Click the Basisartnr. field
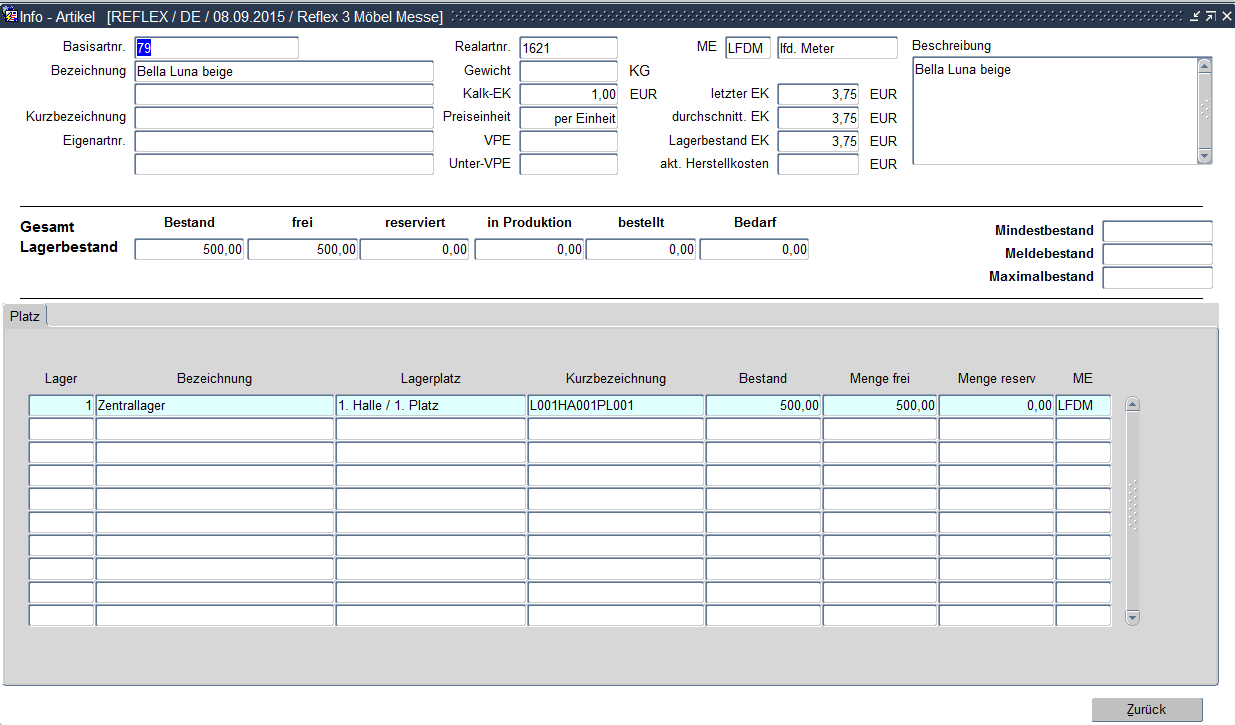The image size is (1235, 725). [x=216, y=48]
